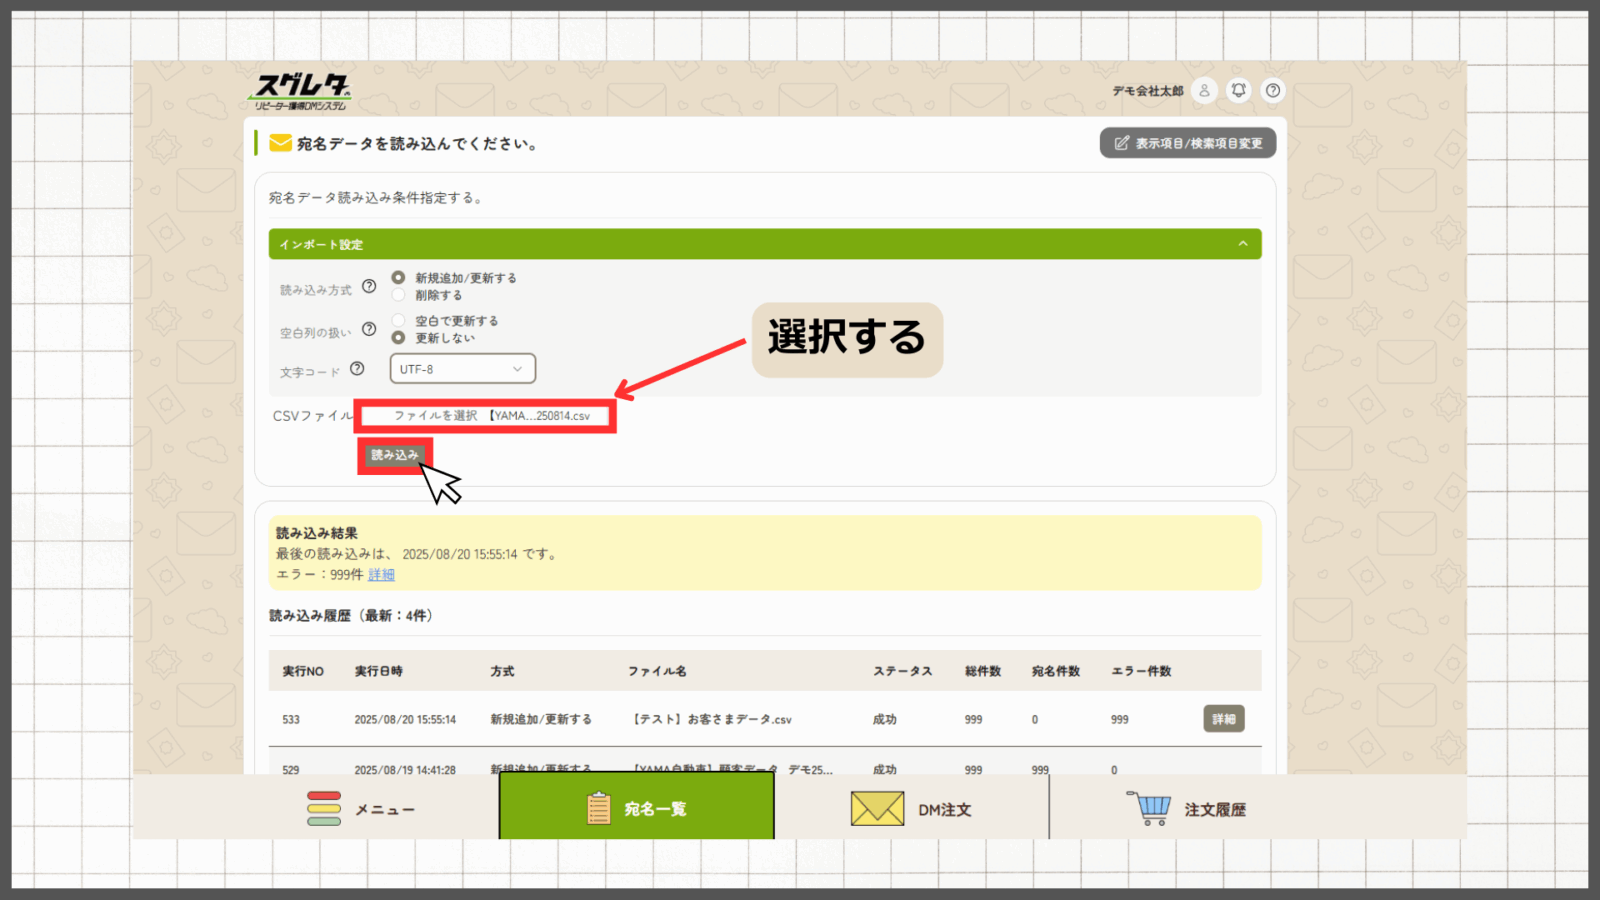Open the notification bell icon
This screenshot has width=1600, height=900.
tap(1238, 90)
